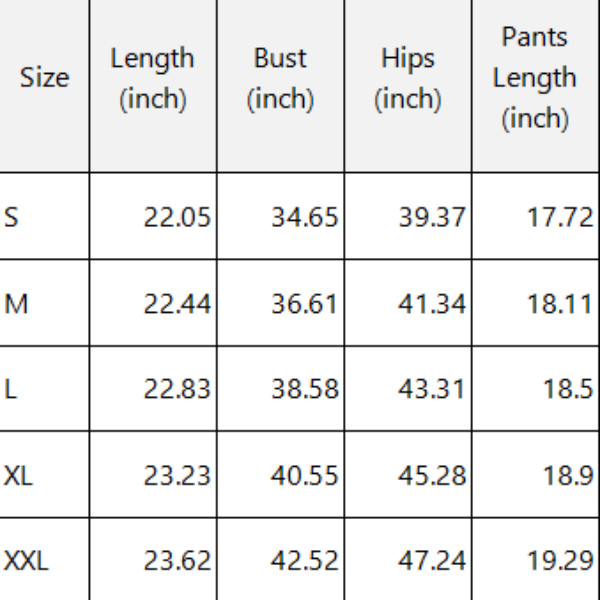Click the bust value 36.61
This screenshot has width=600, height=600.
tap(280, 303)
